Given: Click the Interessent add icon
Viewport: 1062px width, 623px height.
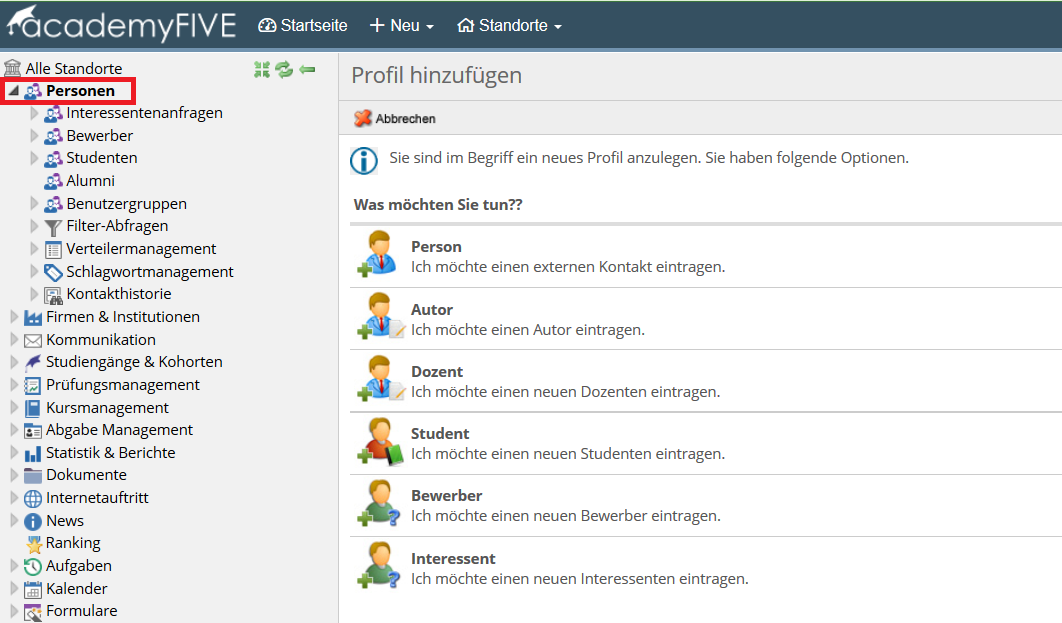Looking at the screenshot, I should click(x=378, y=565).
